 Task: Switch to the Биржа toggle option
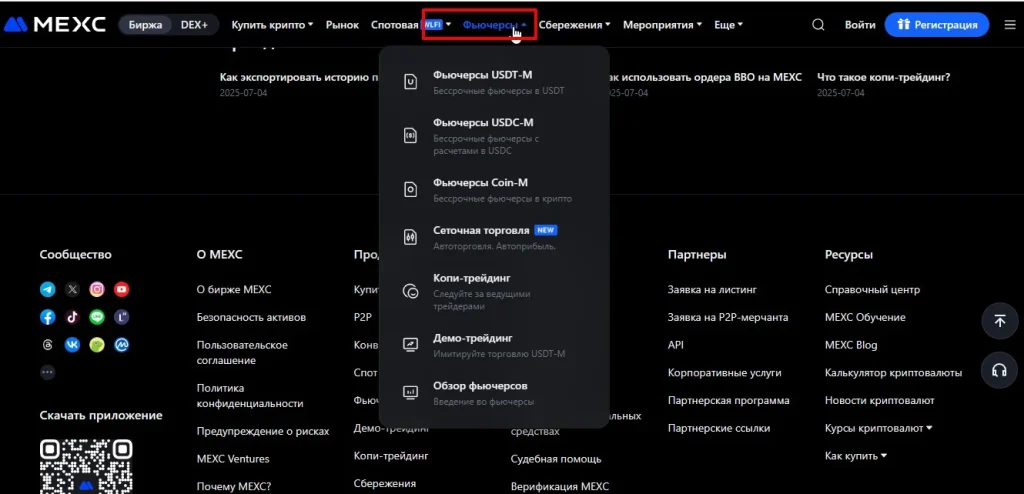coord(145,25)
